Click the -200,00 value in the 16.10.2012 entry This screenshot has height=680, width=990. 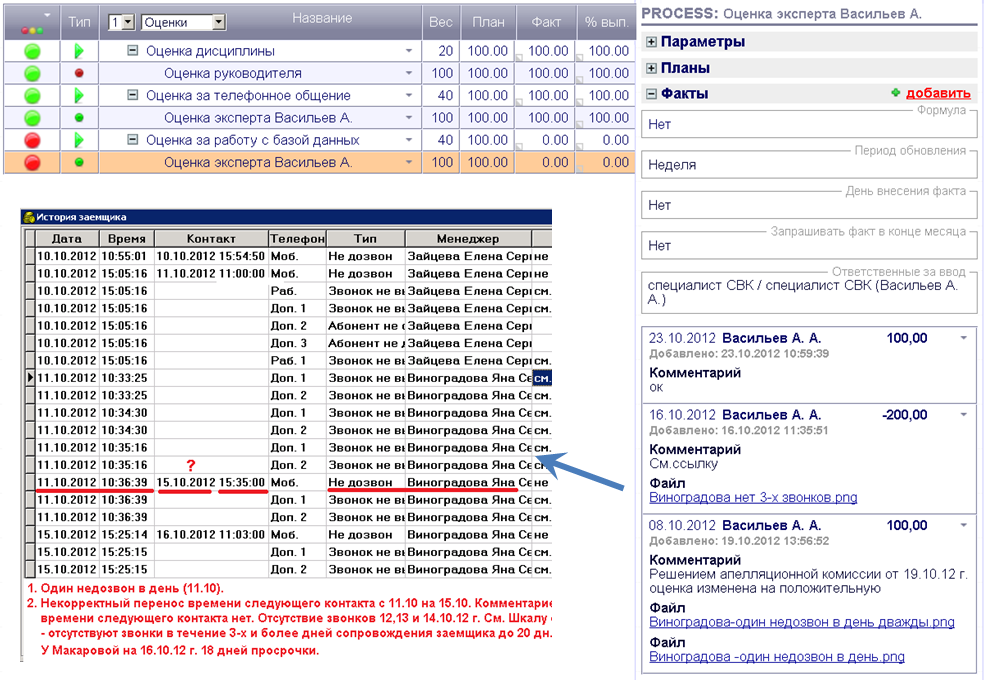pos(905,415)
